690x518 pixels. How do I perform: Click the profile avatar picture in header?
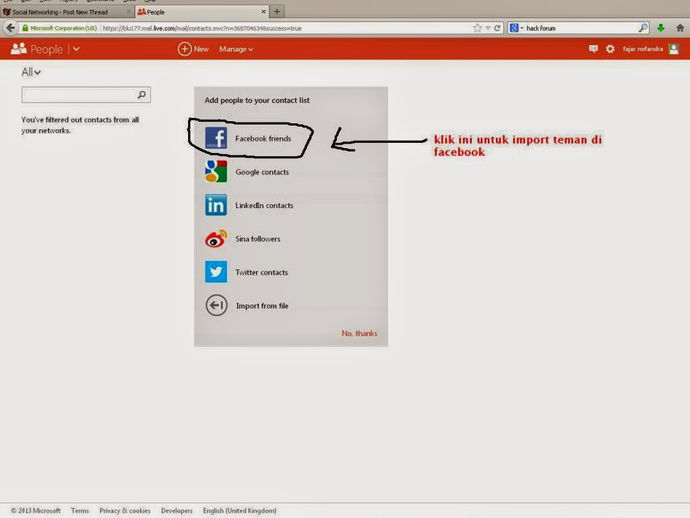(x=674, y=49)
